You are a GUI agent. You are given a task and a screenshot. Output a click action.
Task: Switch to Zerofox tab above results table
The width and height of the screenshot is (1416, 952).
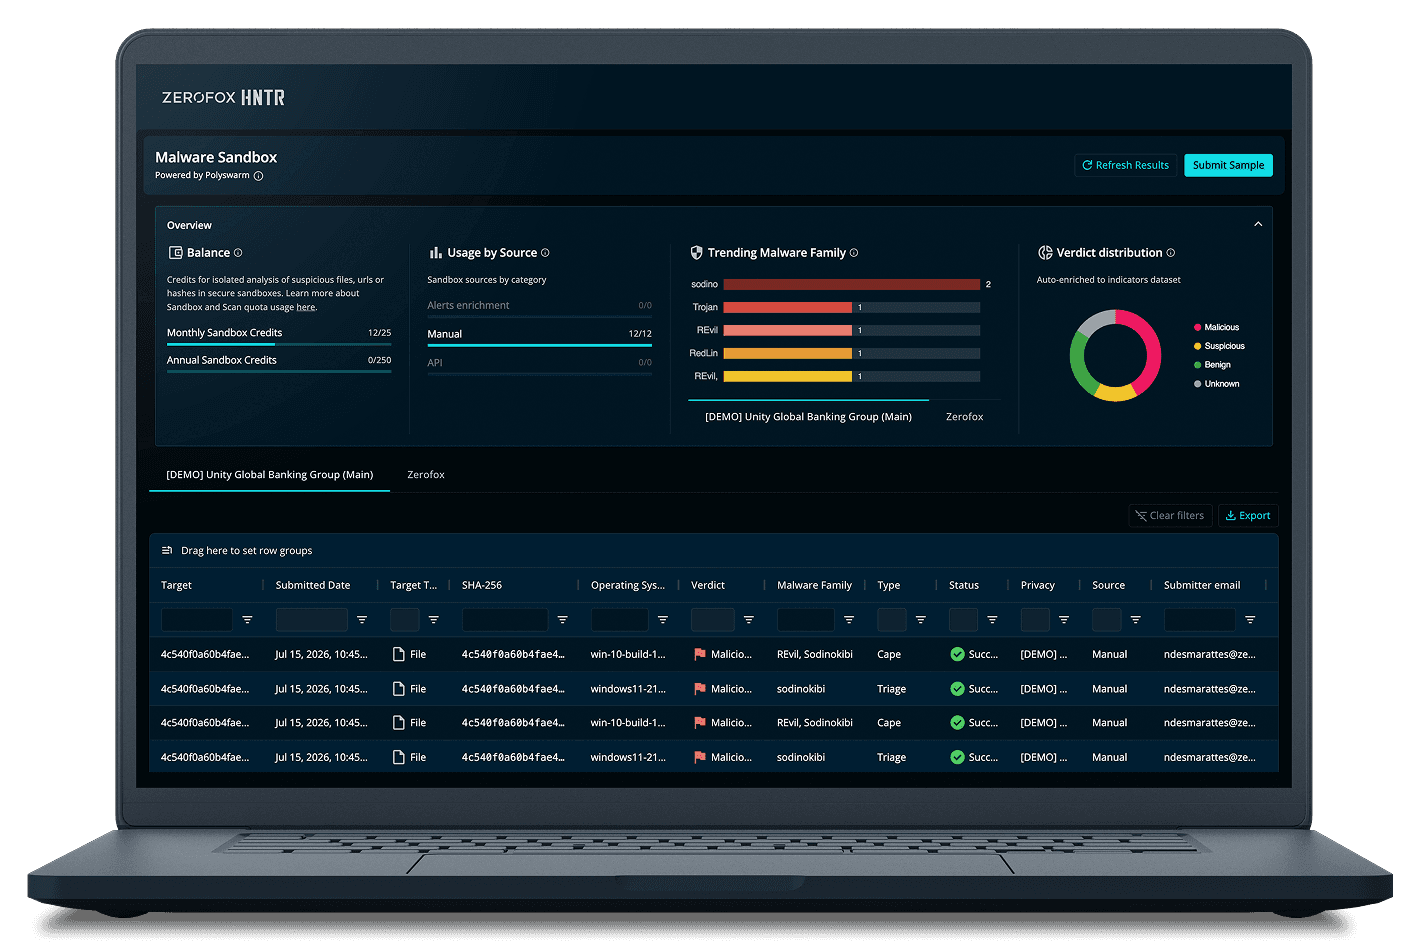(x=426, y=475)
